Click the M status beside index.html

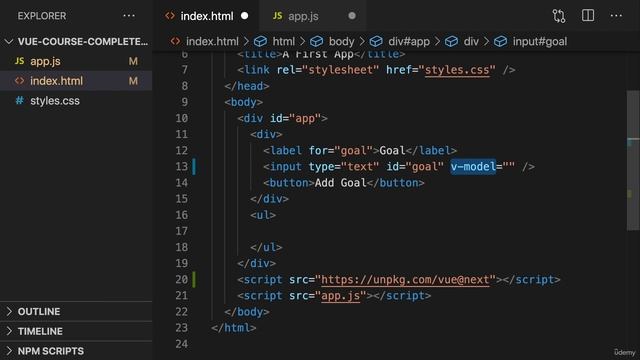click(x=133, y=81)
